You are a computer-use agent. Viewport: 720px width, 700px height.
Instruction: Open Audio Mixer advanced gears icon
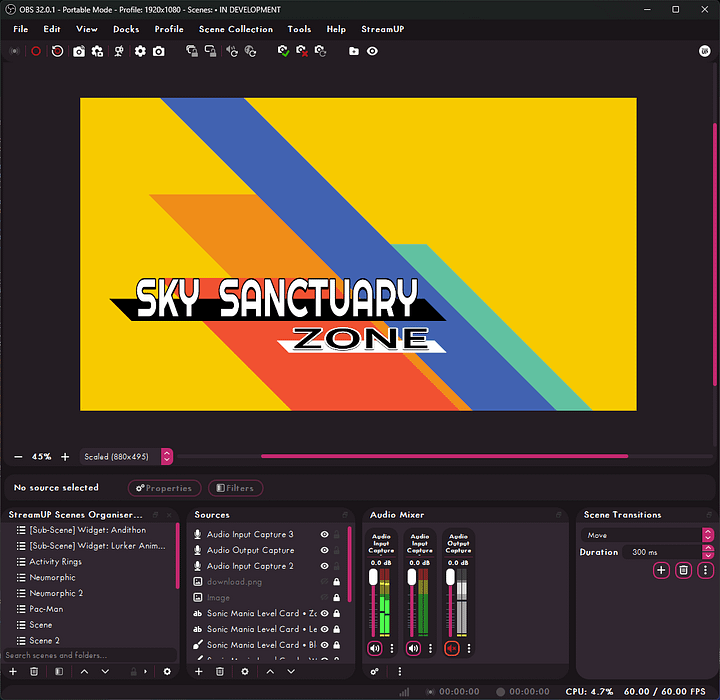point(375,672)
